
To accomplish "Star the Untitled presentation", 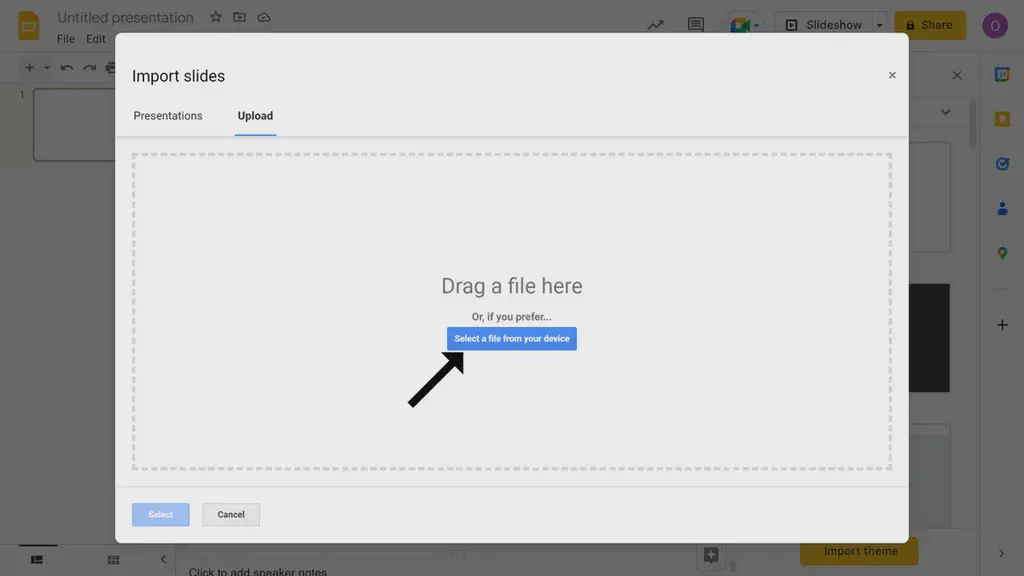I will (x=215, y=17).
